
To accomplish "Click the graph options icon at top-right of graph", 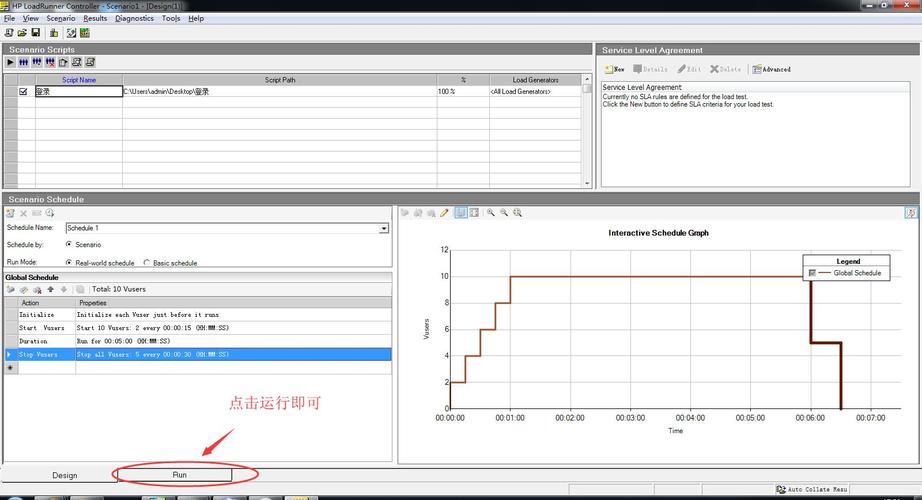I will click(911, 213).
